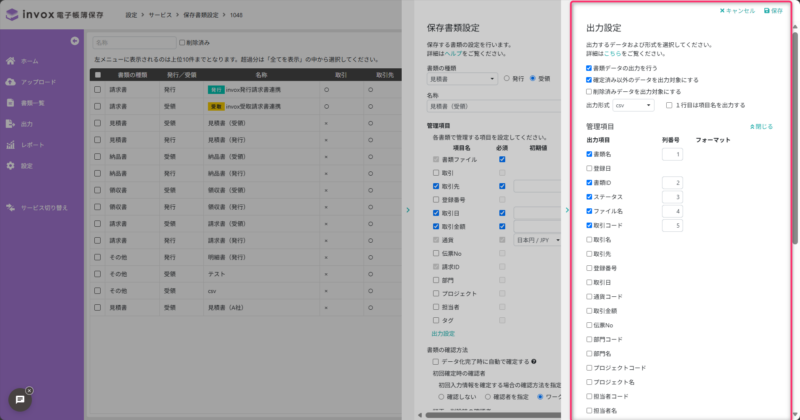Click the invox logo icon

(12, 15)
